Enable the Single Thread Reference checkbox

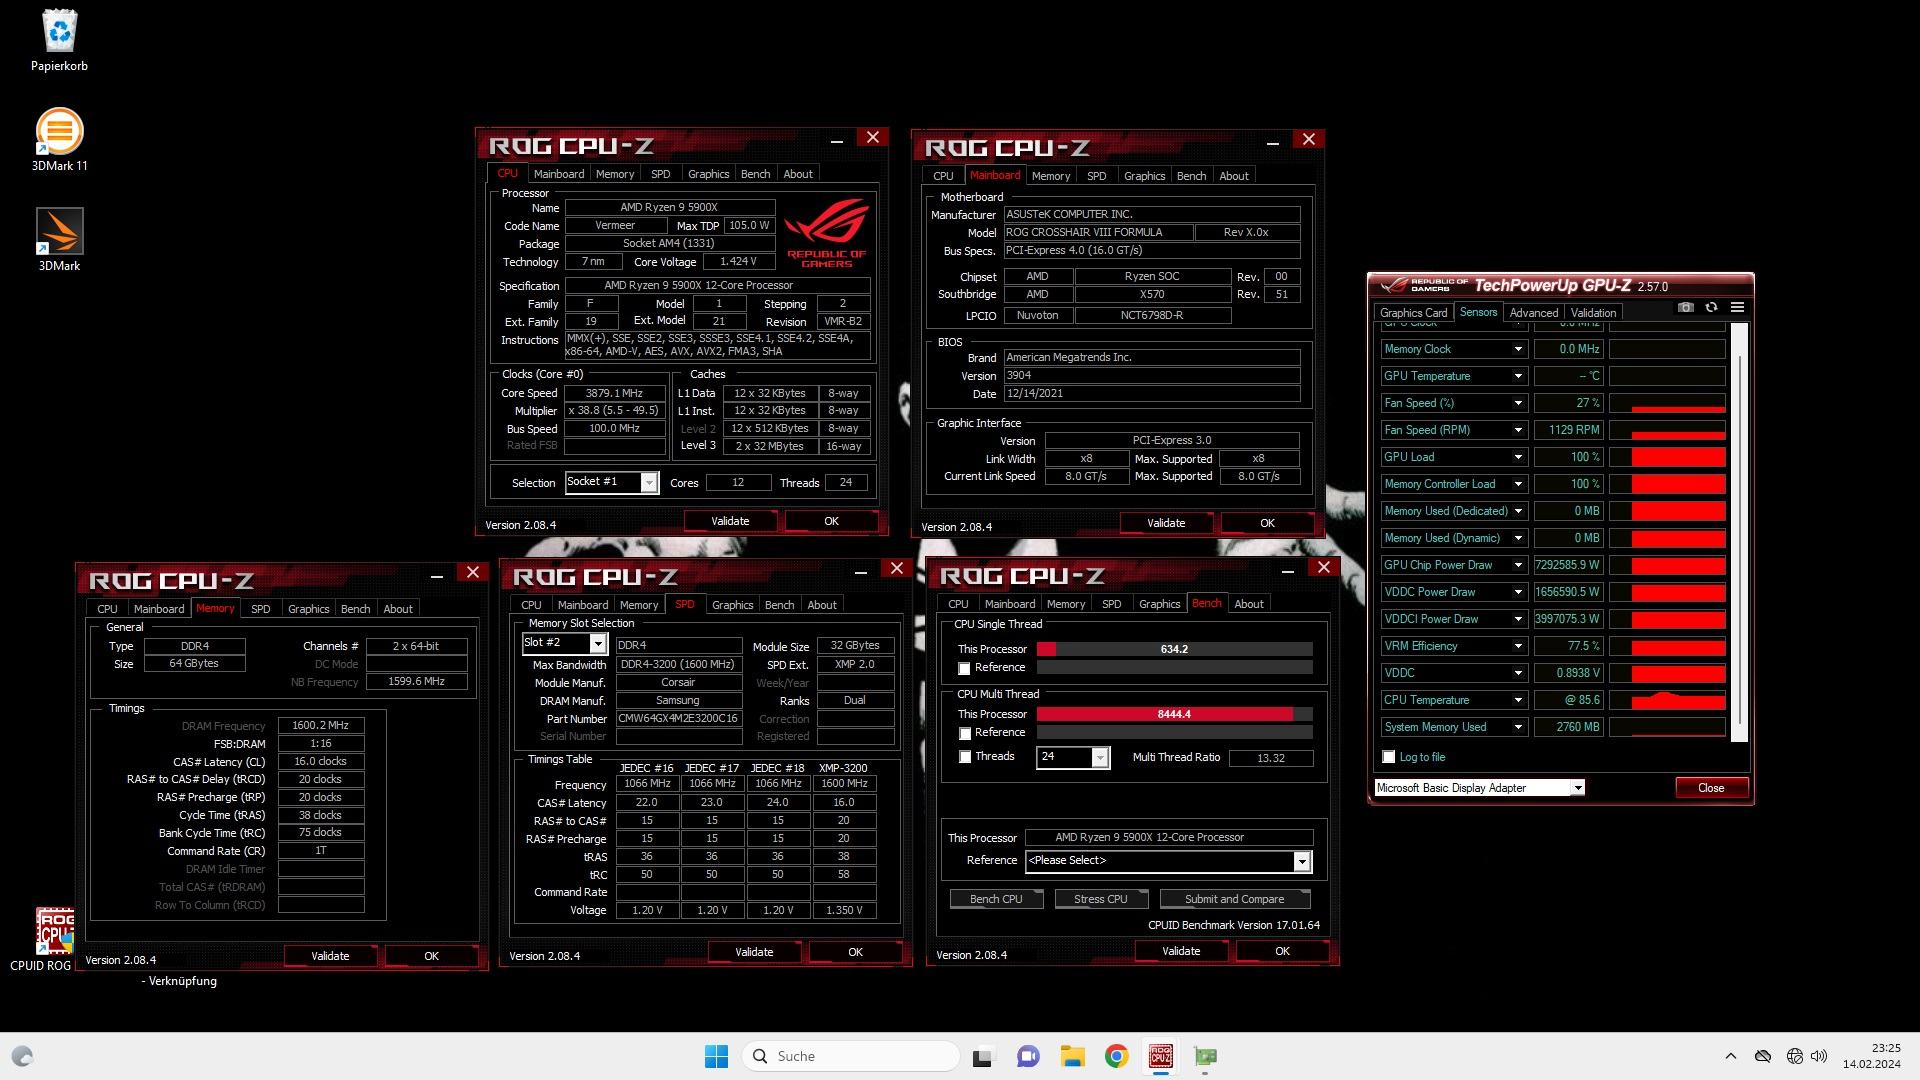click(x=965, y=668)
